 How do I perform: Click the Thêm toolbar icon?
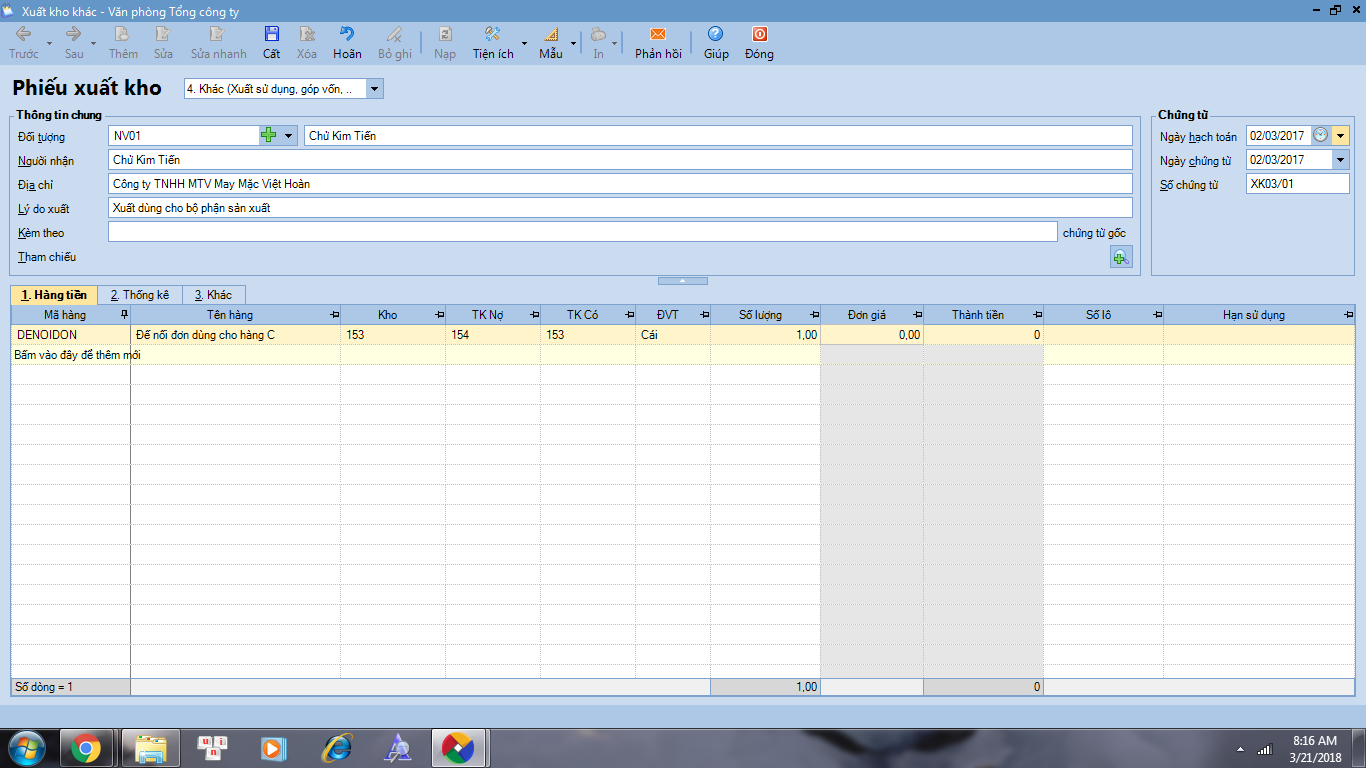[123, 43]
